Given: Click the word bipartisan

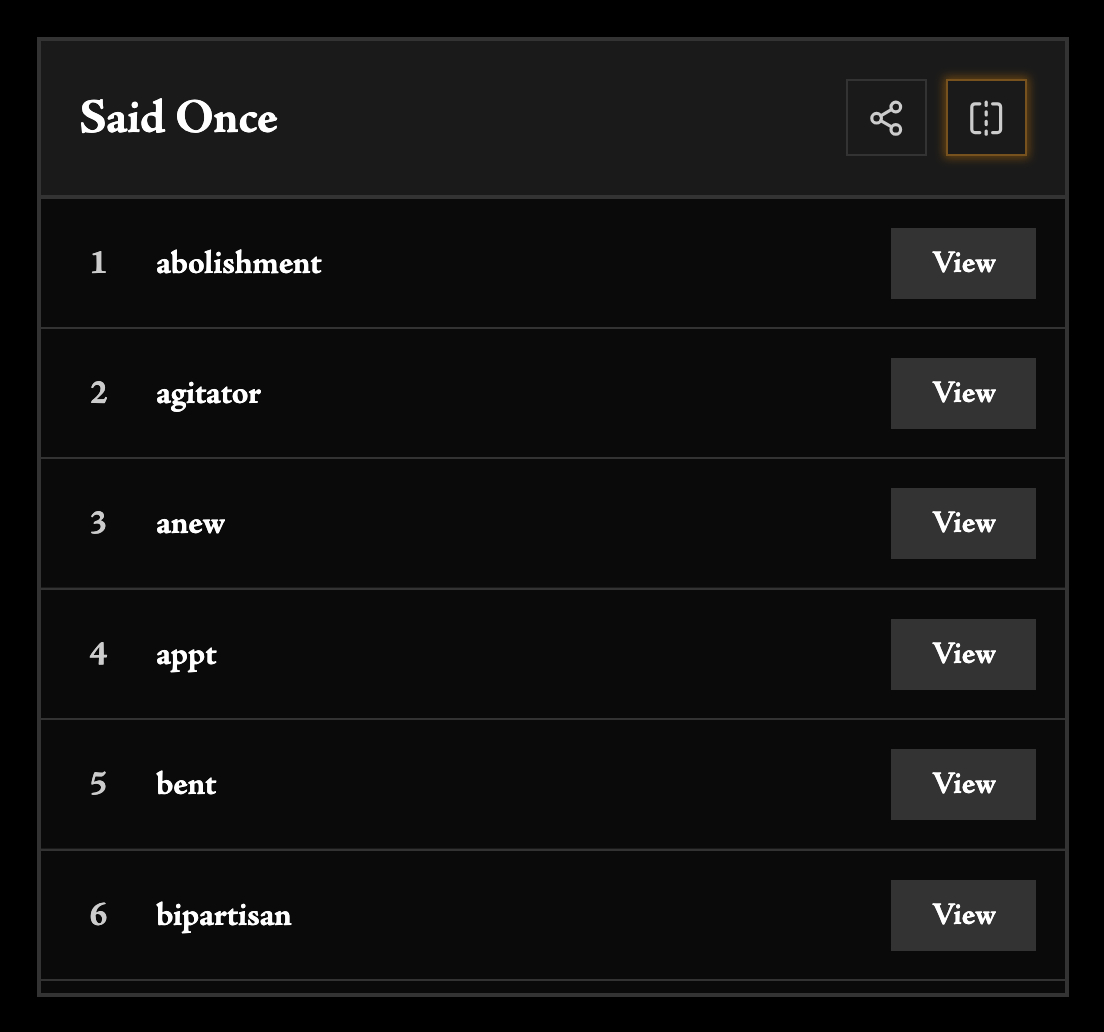Looking at the screenshot, I should pyautogui.click(x=224, y=915).
